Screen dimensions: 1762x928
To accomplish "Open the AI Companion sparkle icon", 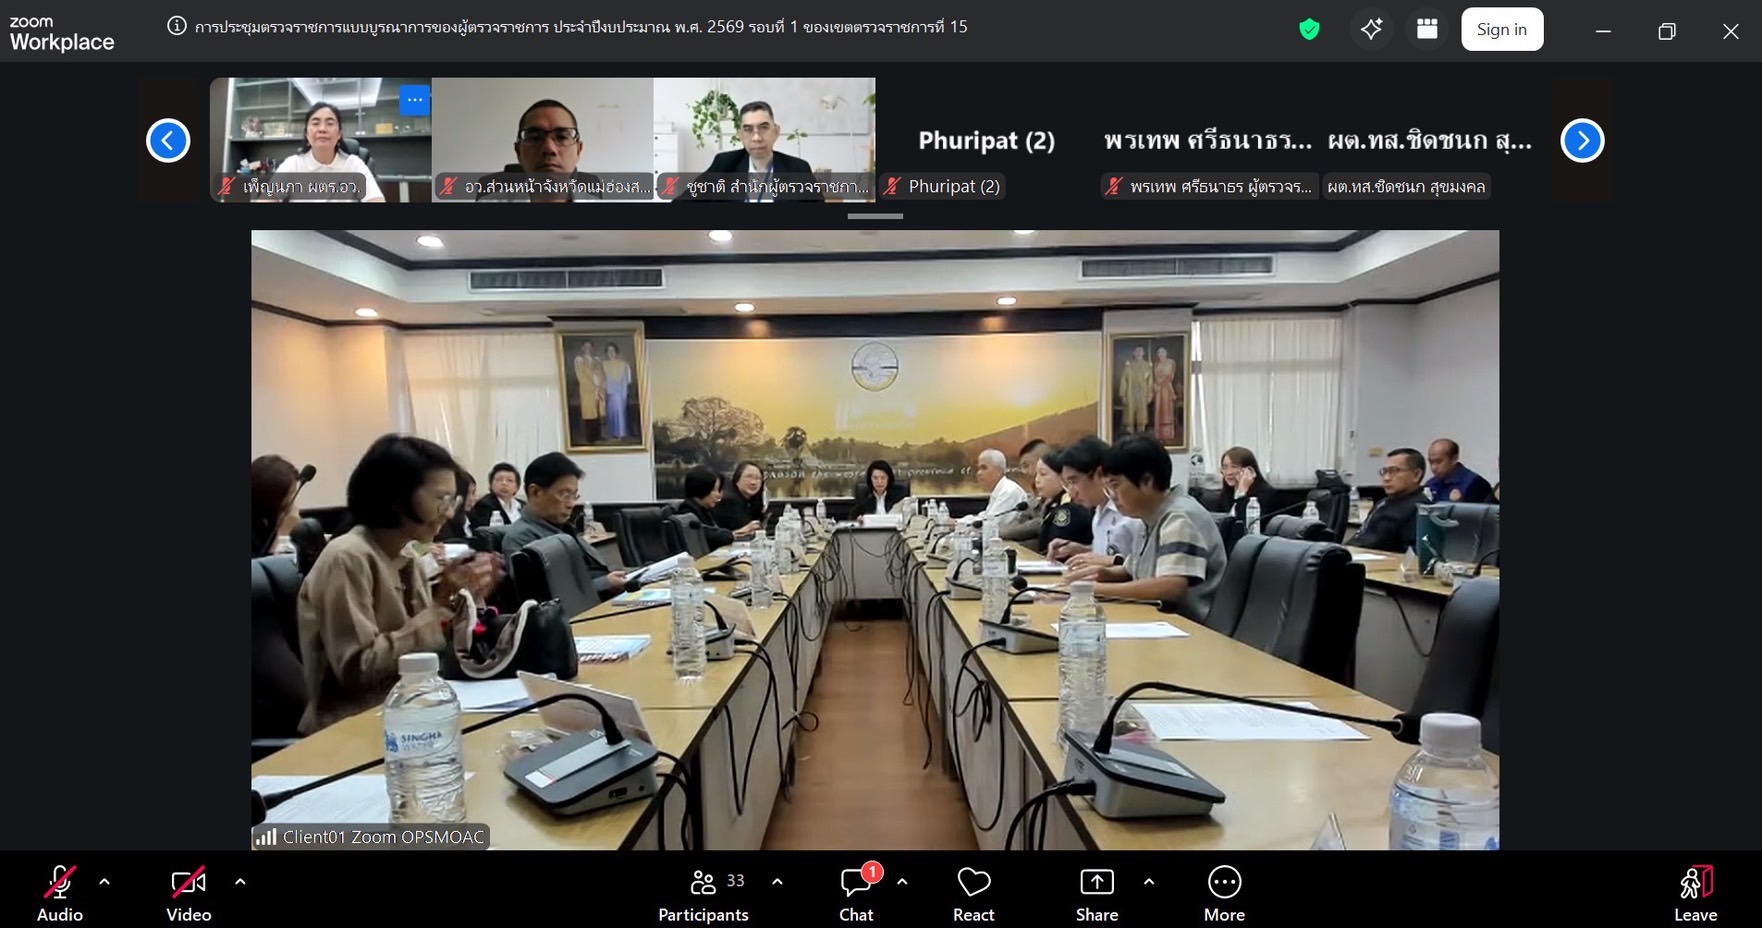I will (x=1371, y=30).
